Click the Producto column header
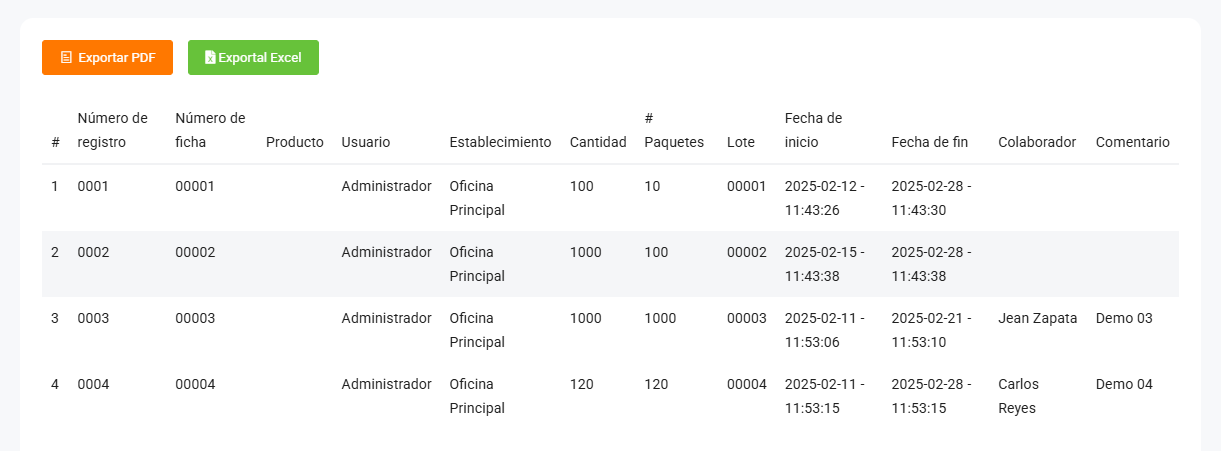The width and height of the screenshot is (1221, 451). tap(295, 142)
